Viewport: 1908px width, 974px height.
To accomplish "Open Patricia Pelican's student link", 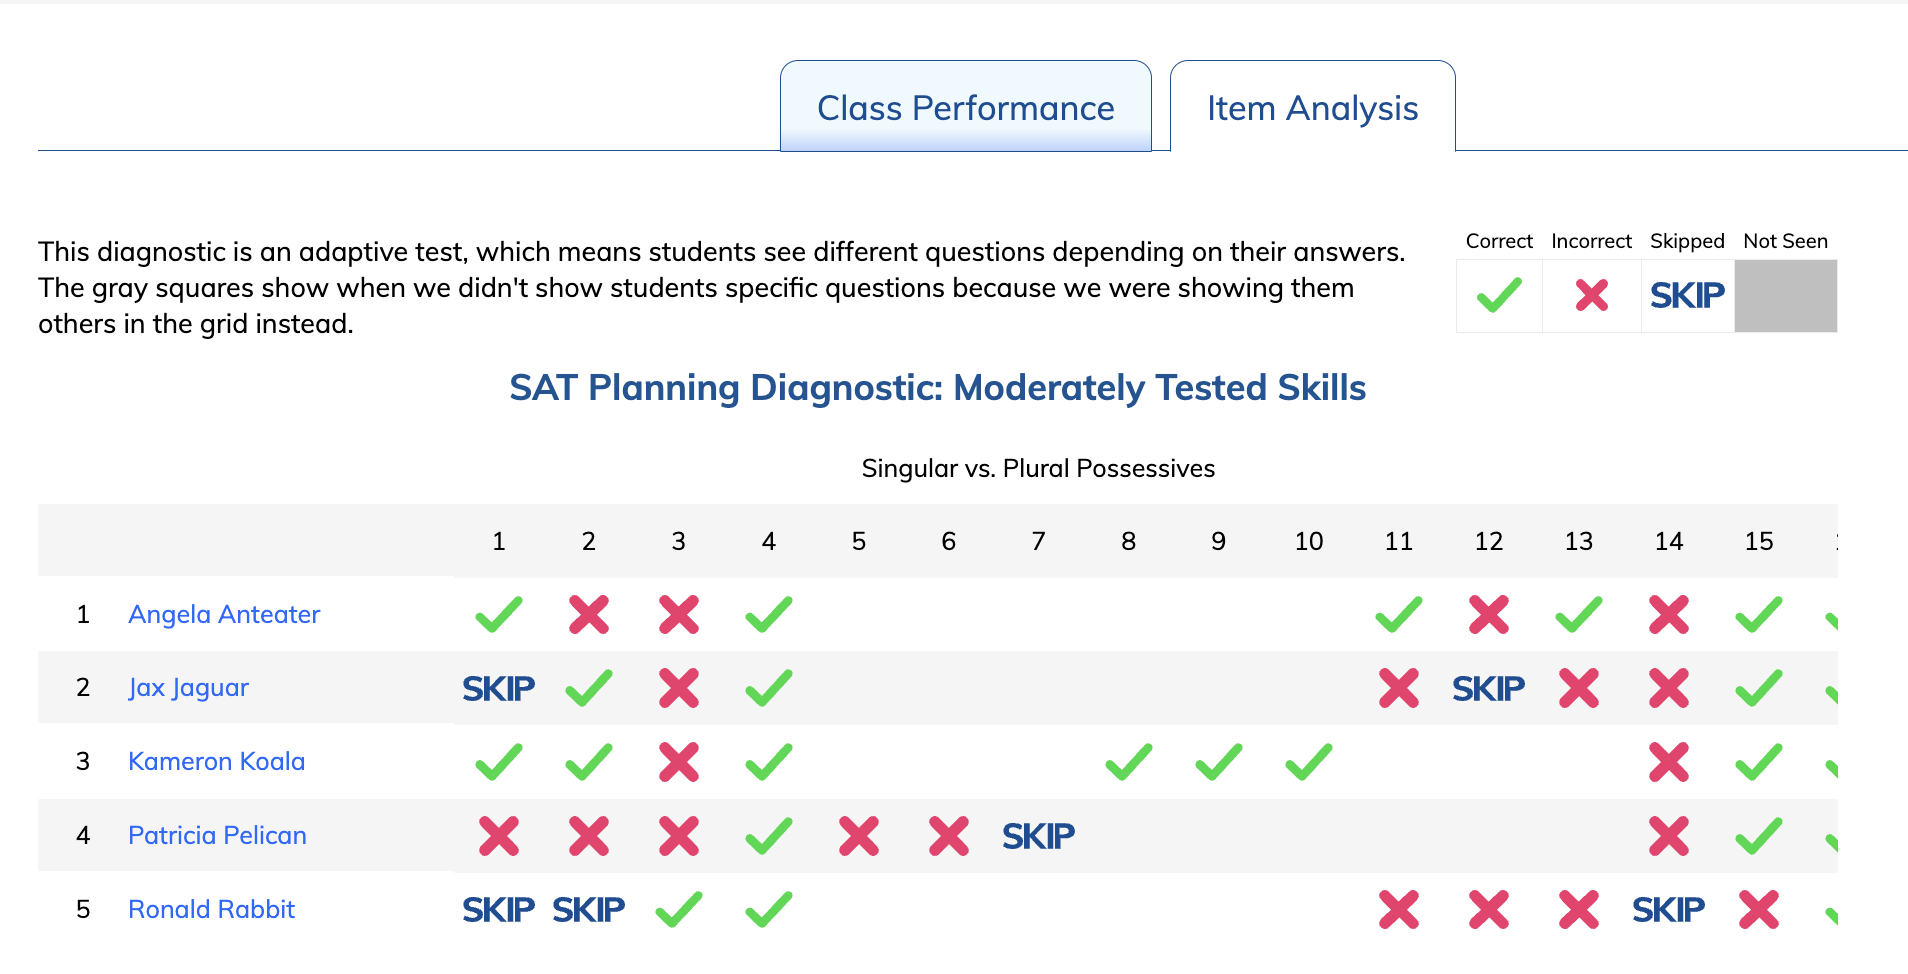I will coord(217,835).
